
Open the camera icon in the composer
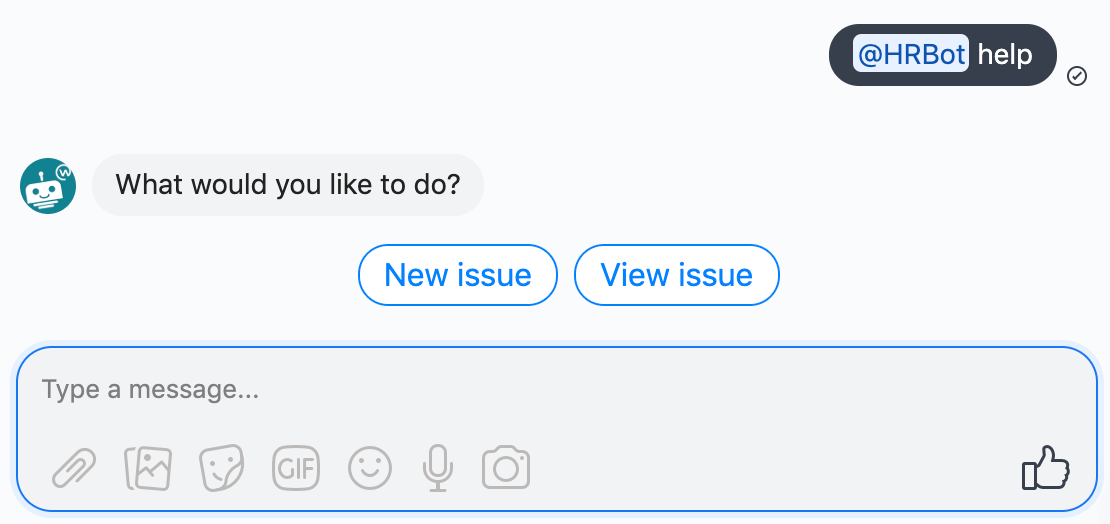(506, 467)
